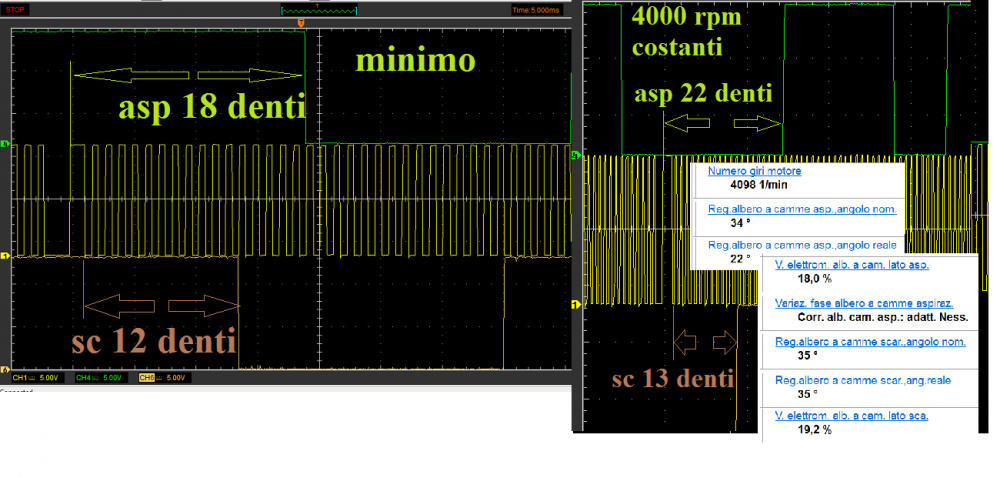This screenshot has width=1000, height=478.
Task: Open the Numero giri motore link
Action: 754,171
